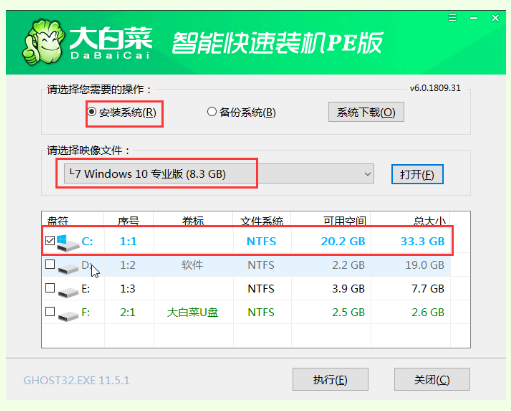Click the Windows drive icon for C:
This screenshot has height=411, width=511.
coord(68,242)
